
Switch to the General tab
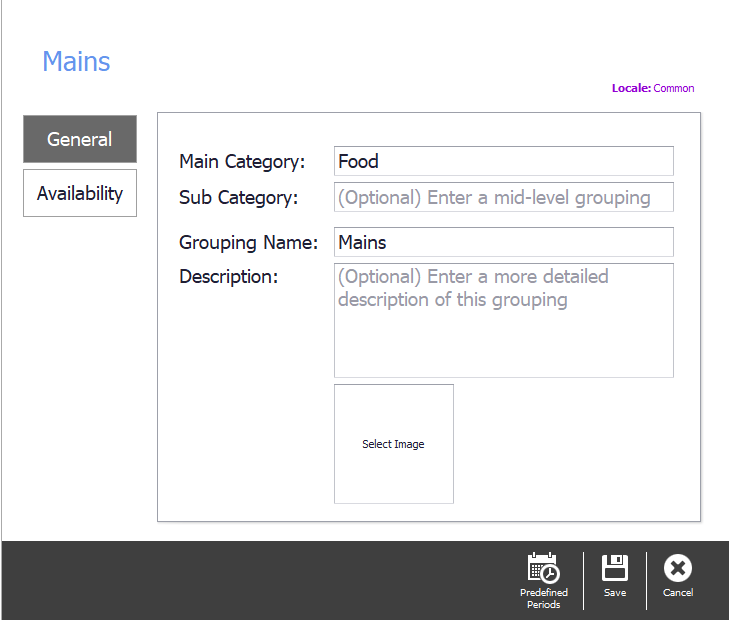pos(80,139)
